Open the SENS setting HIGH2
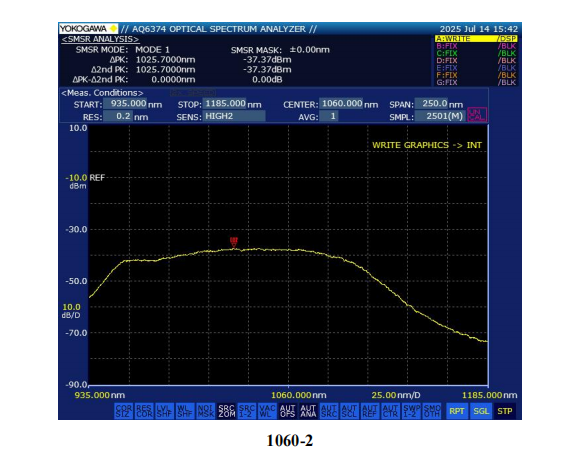 (x=234, y=116)
